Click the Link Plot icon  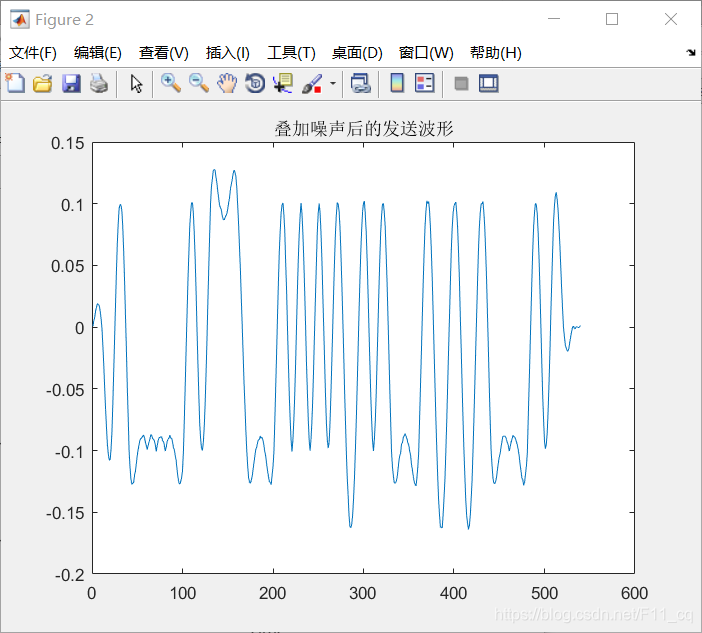(360, 83)
